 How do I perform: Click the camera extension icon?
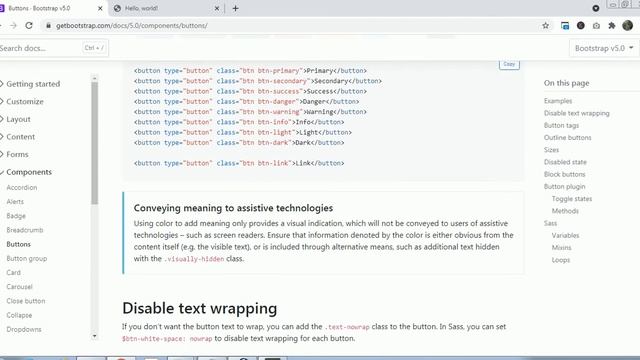coord(596,26)
